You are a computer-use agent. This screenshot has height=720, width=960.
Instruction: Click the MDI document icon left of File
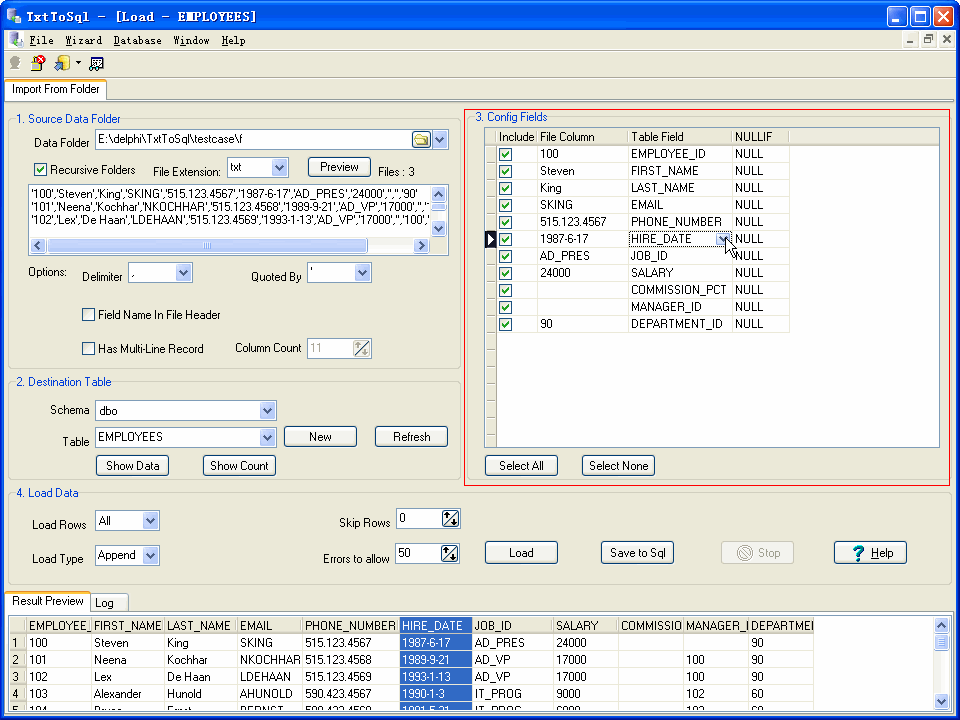pyautogui.click(x=17, y=40)
